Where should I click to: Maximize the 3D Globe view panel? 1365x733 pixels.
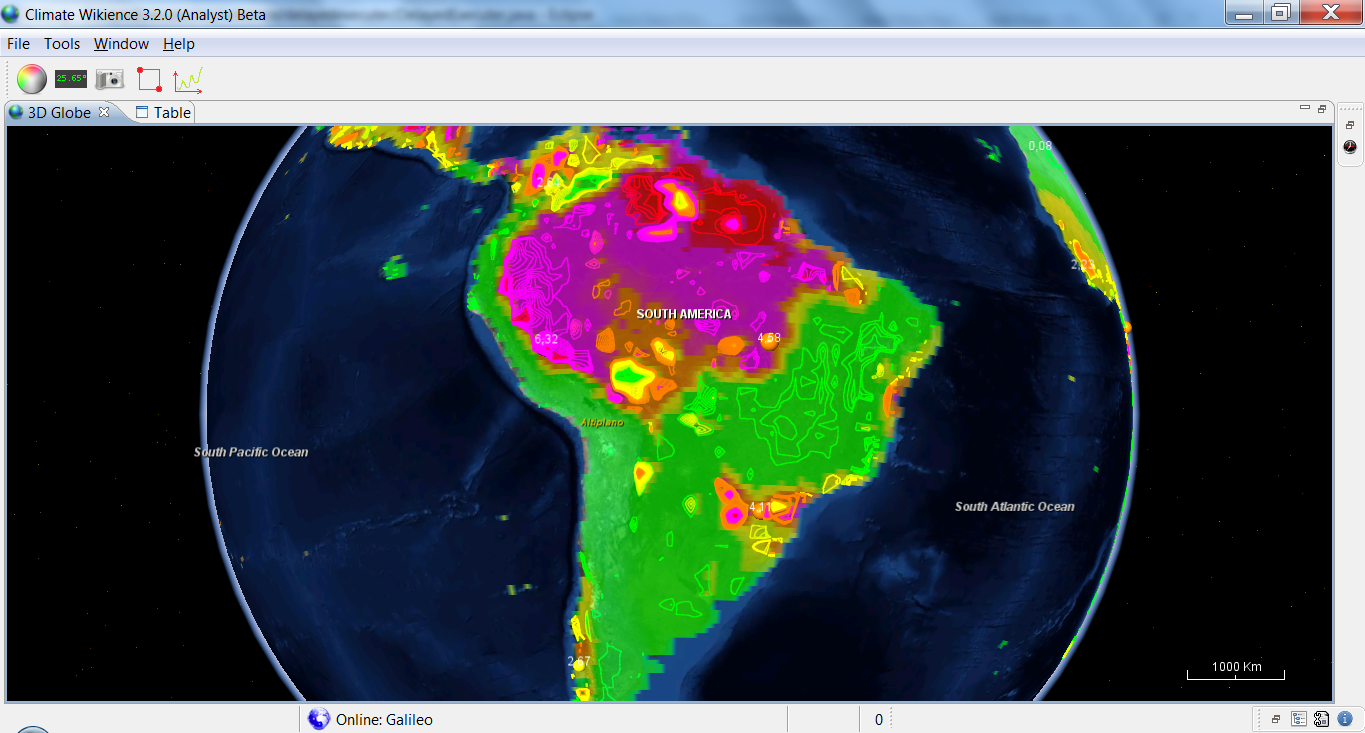[x=1321, y=109]
